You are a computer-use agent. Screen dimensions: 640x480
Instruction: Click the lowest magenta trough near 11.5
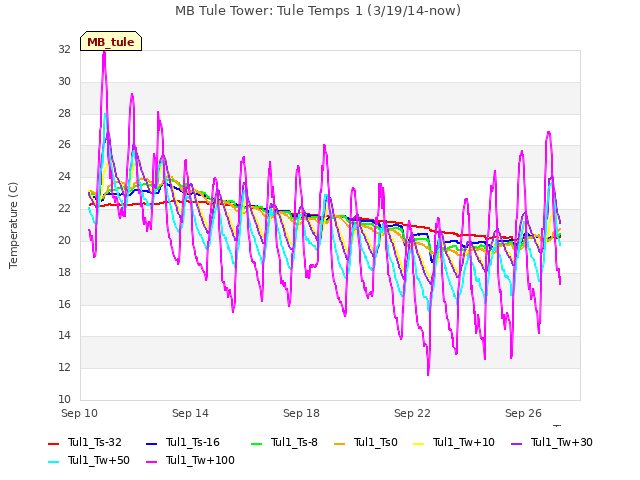[428, 373]
